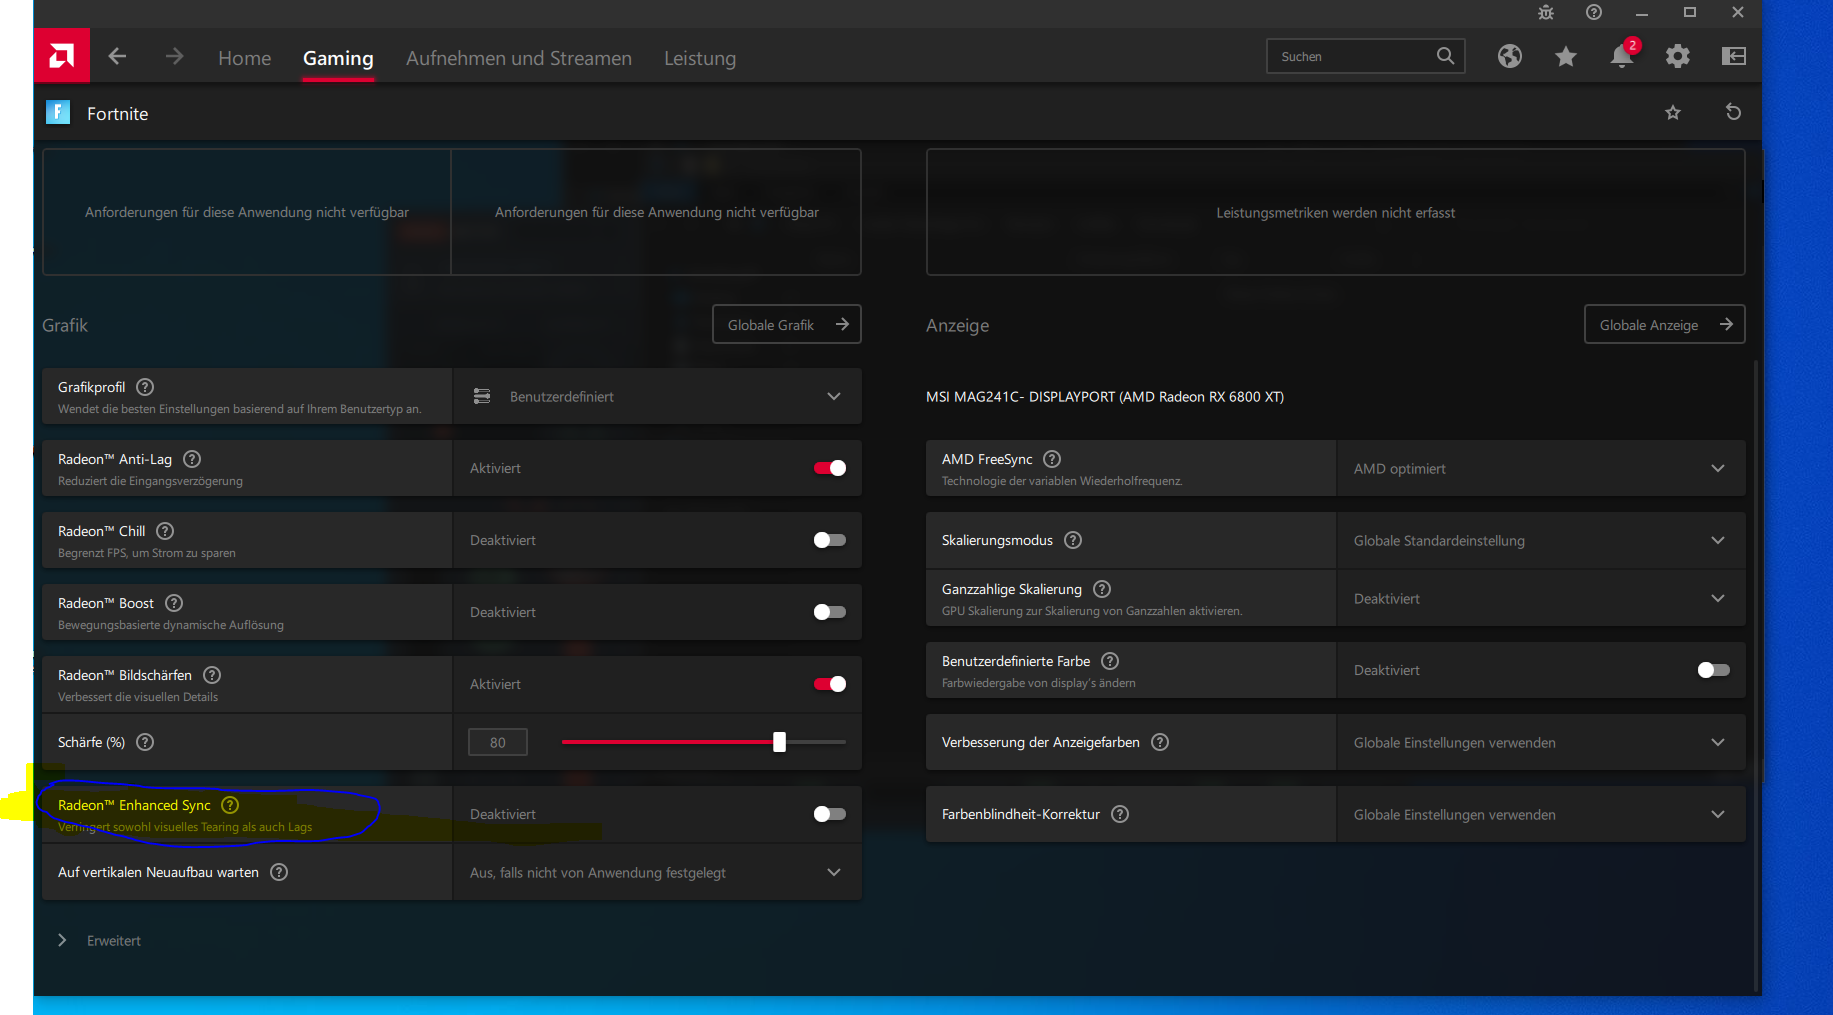Click the bug report icon
The height and width of the screenshot is (1015, 1833).
(1546, 13)
